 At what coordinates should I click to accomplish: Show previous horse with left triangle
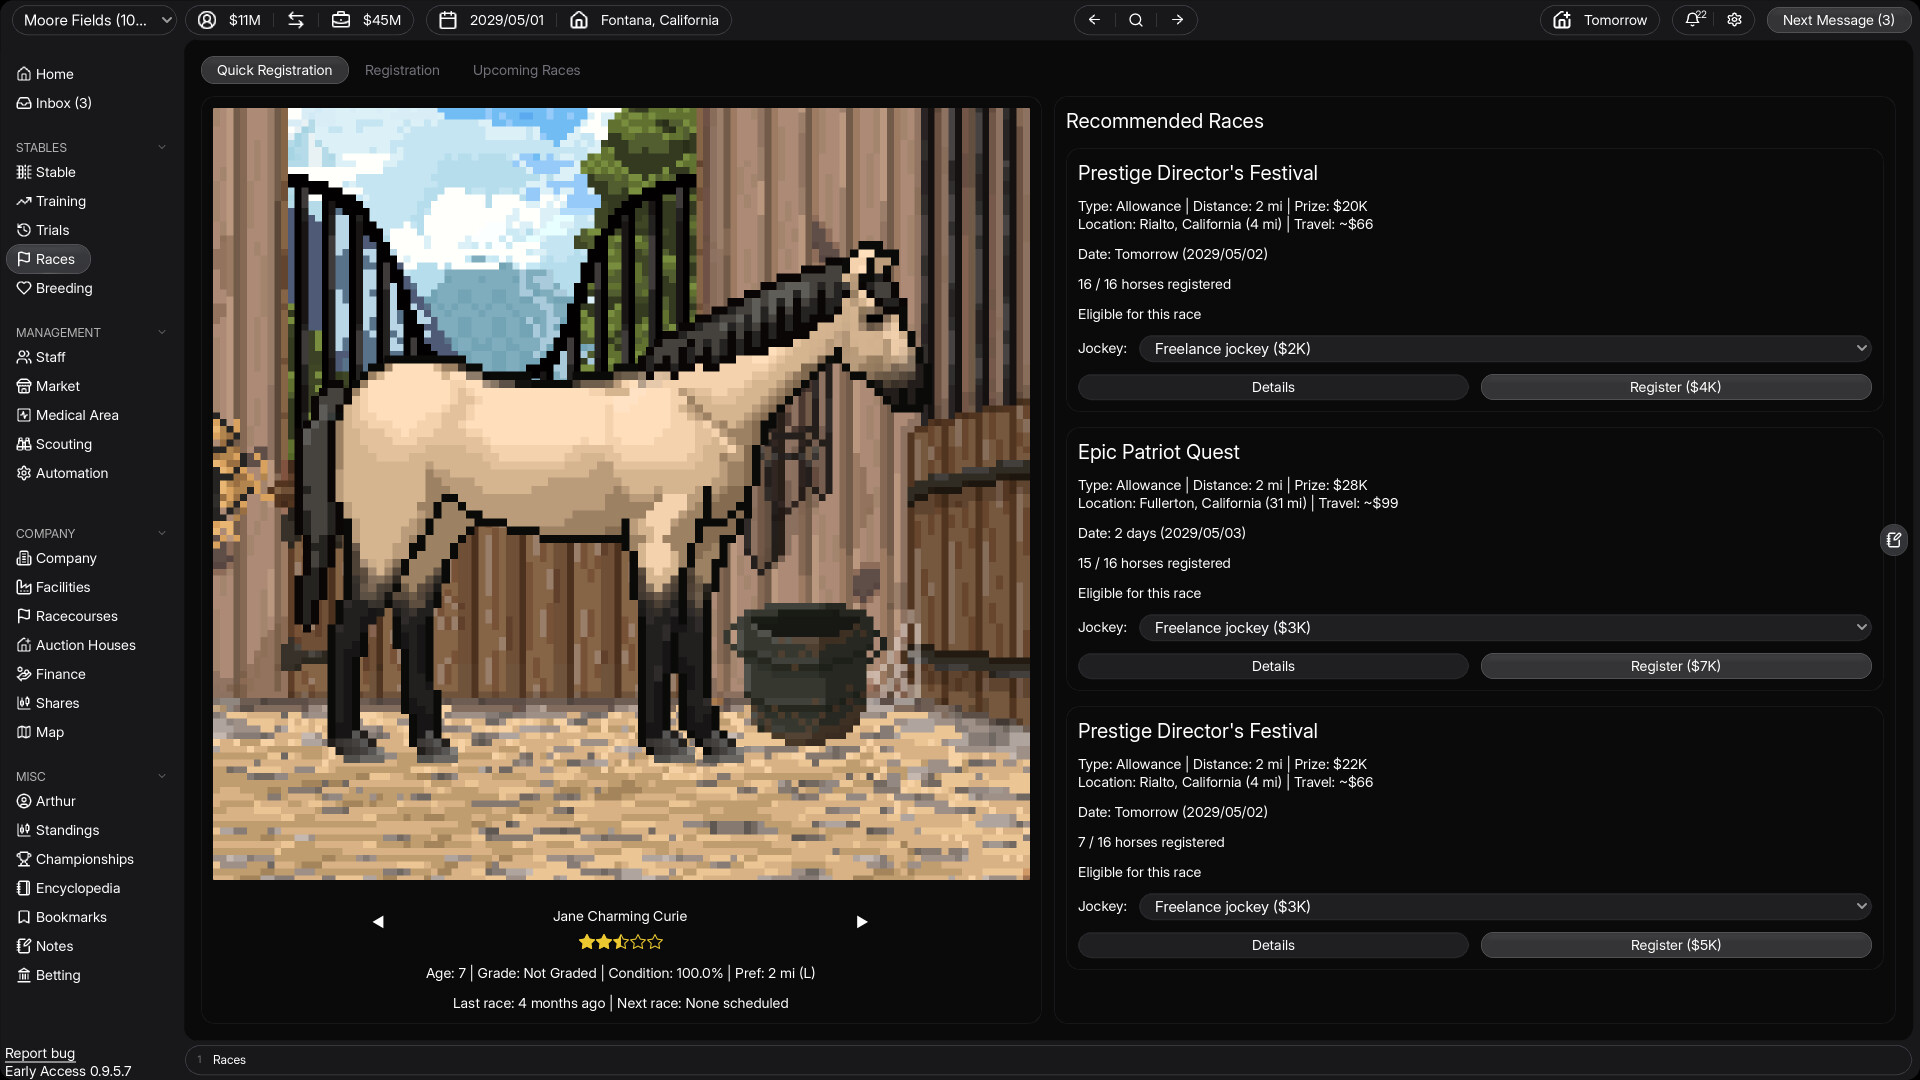pos(378,922)
